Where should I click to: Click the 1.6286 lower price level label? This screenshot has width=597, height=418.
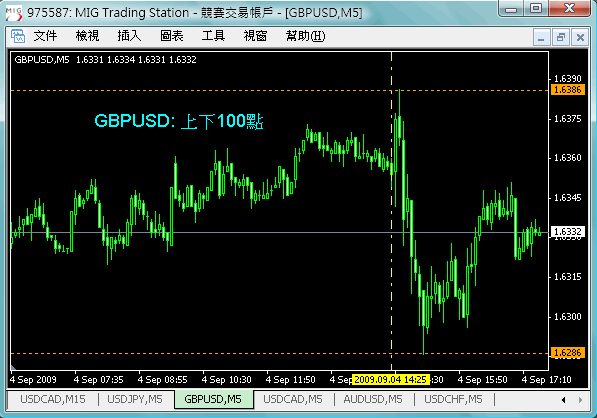[x=568, y=353]
